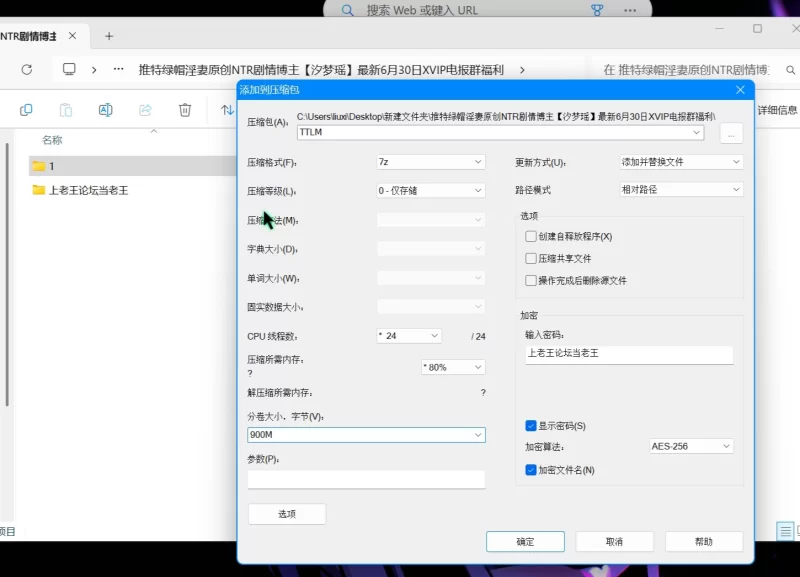Click the refresh icon in Explorer

point(27,69)
